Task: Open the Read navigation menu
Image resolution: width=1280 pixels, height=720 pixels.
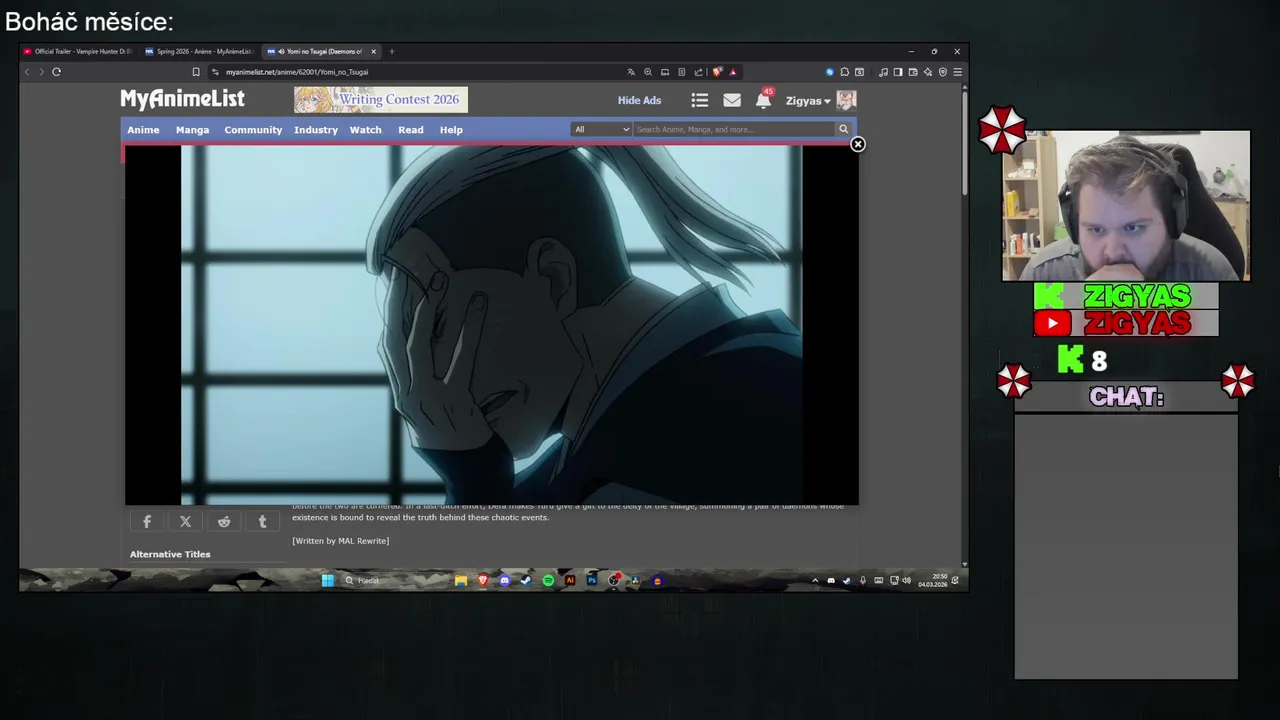Action: [x=411, y=130]
